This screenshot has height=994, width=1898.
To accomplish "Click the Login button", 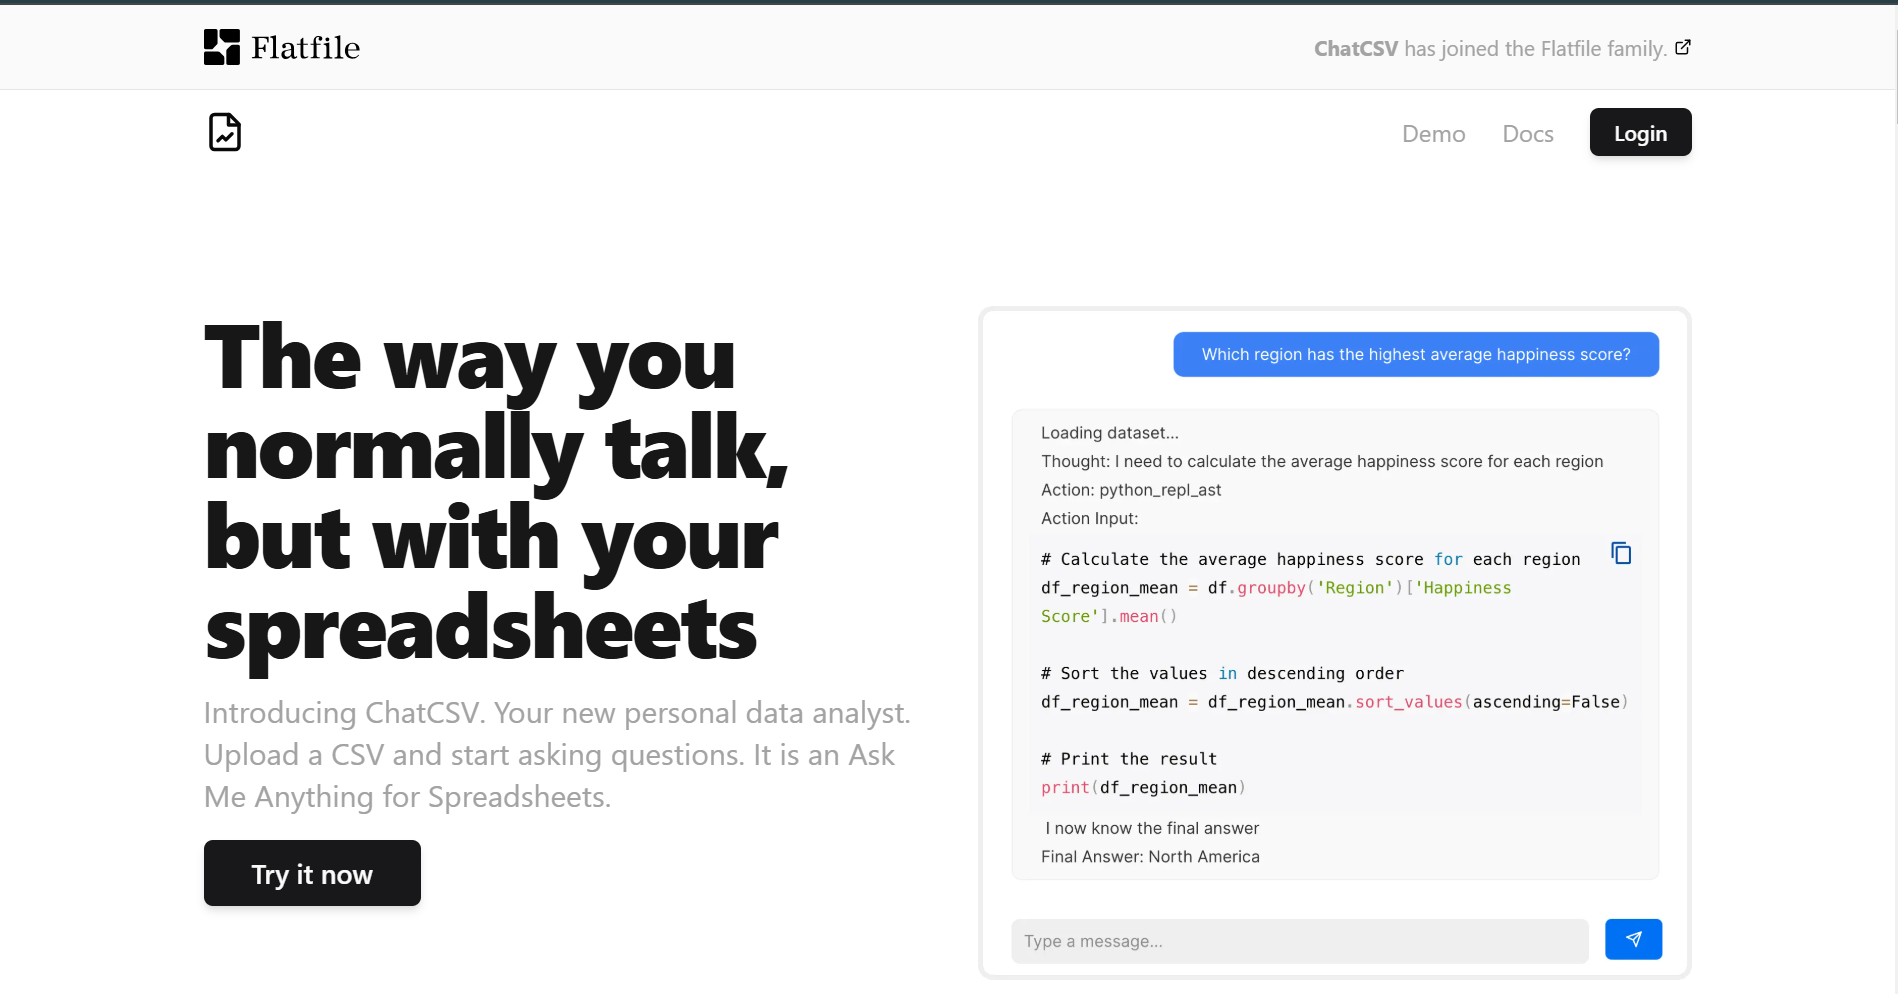I will click(x=1640, y=132).
